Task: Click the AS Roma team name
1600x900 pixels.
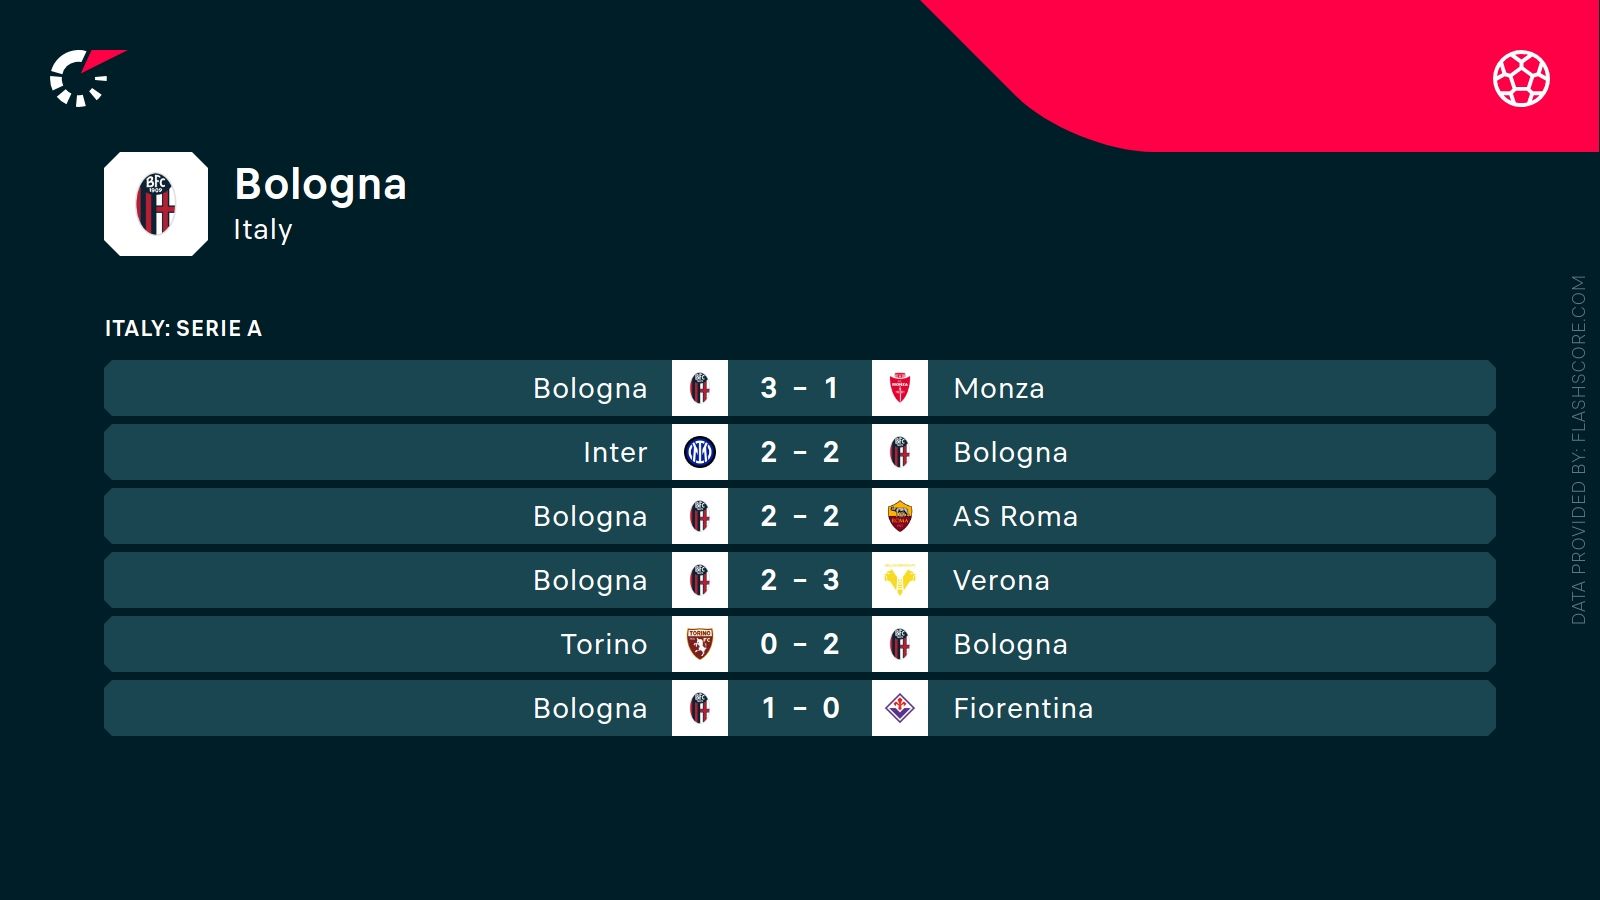Action: click(1015, 516)
